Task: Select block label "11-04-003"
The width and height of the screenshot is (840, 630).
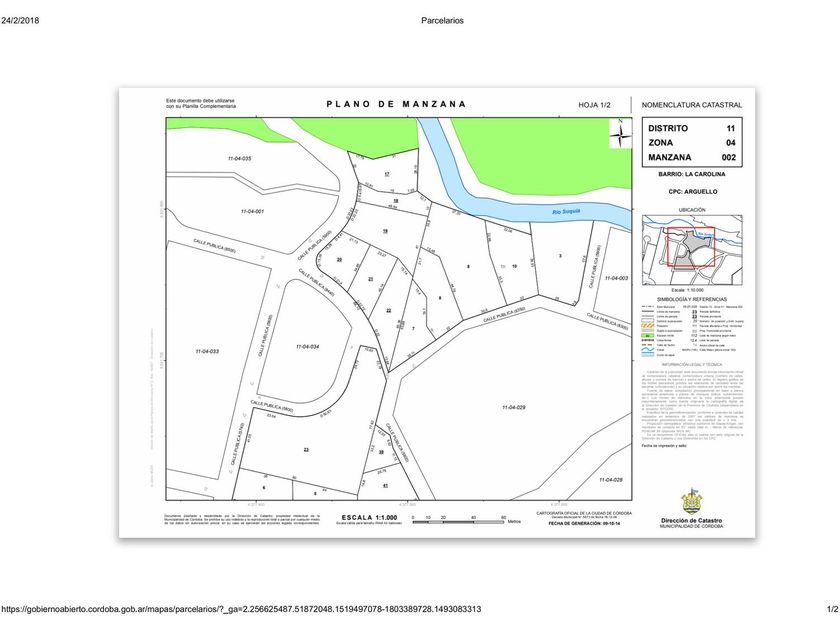Action: point(617,279)
